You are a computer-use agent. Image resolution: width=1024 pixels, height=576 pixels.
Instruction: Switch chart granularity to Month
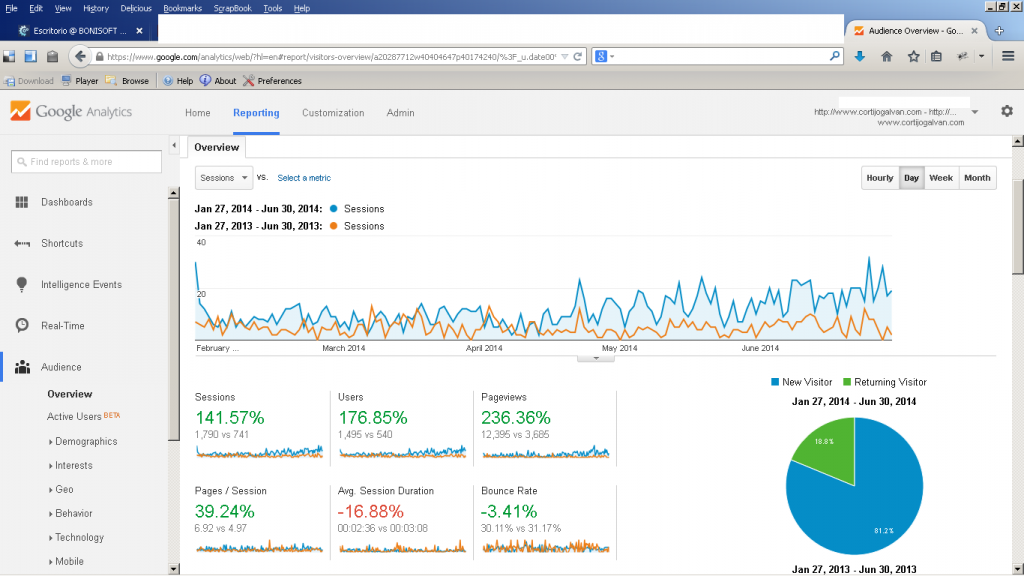click(x=977, y=178)
